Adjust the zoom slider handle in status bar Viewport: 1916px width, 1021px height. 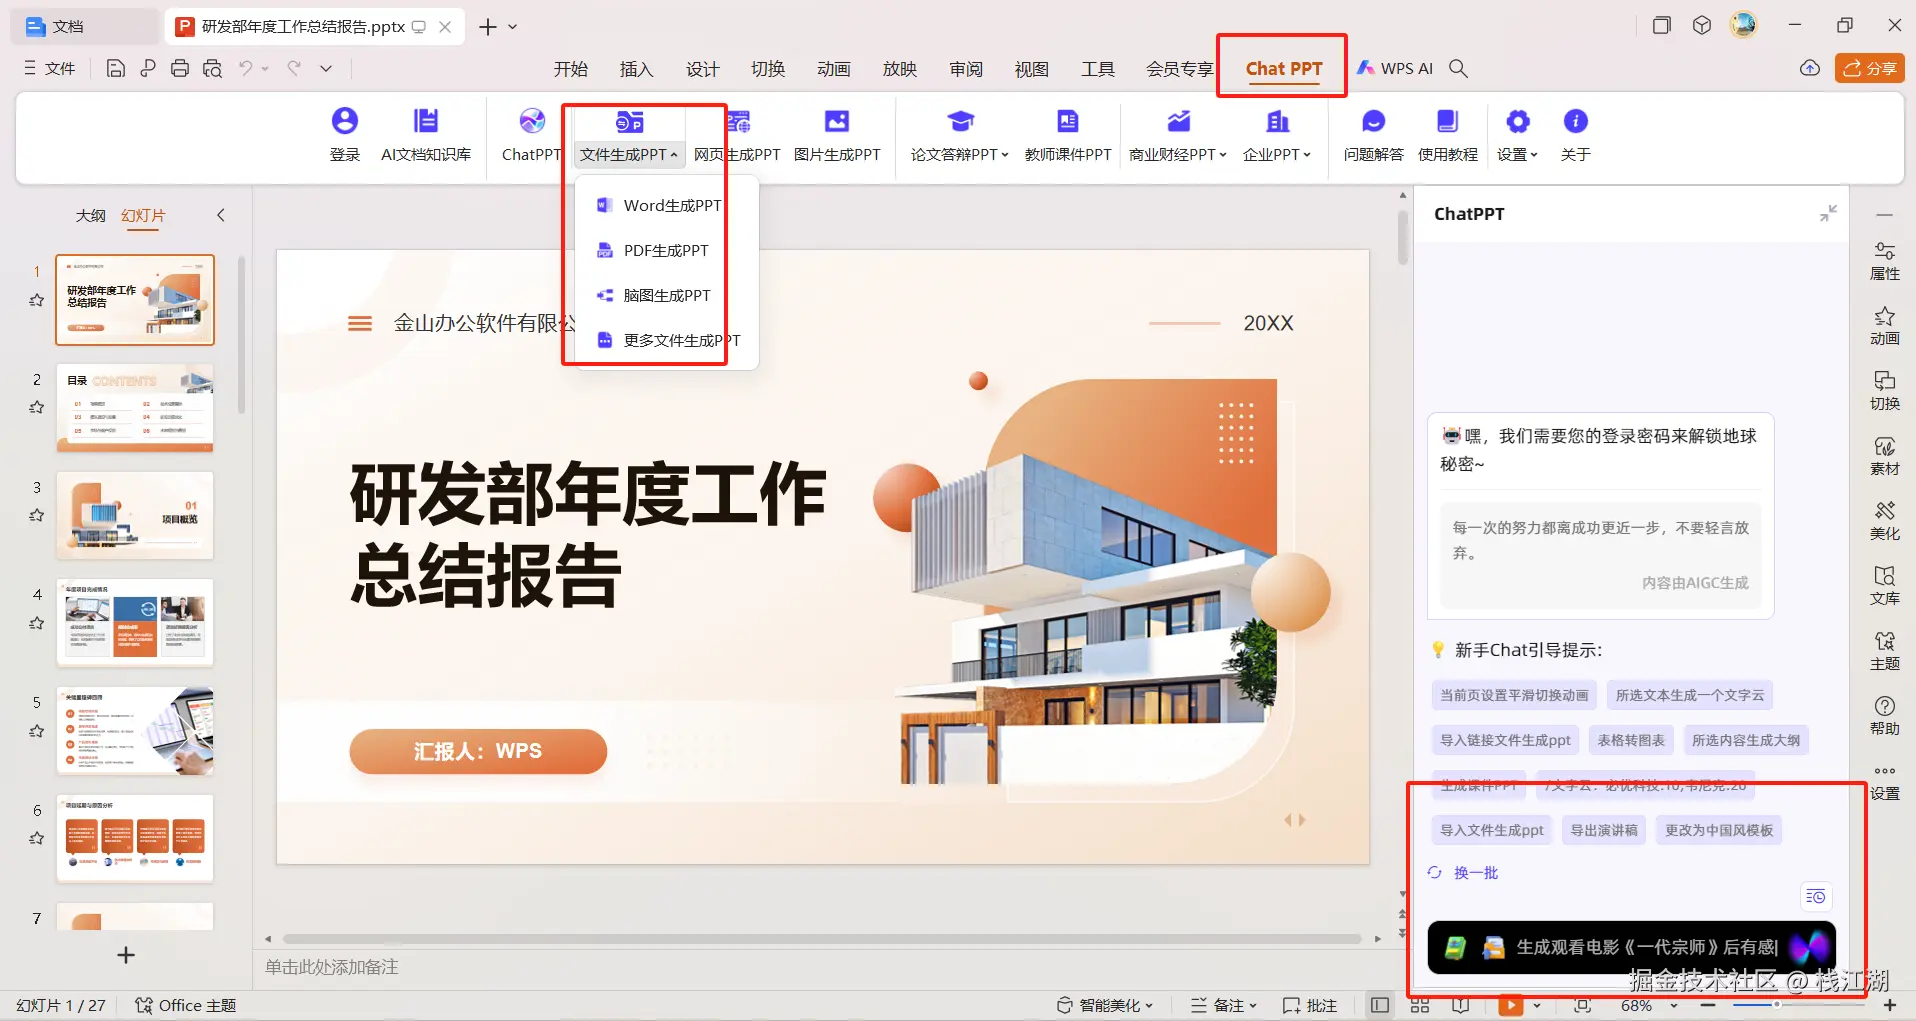(1776, 1004)
